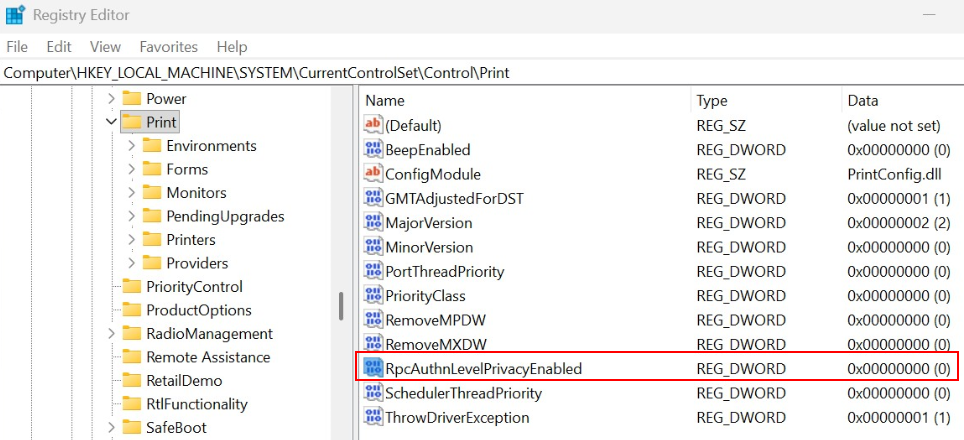The image size is (964, 440).
Task: Click the registry path address bar
Action: [x=482, y=73]
